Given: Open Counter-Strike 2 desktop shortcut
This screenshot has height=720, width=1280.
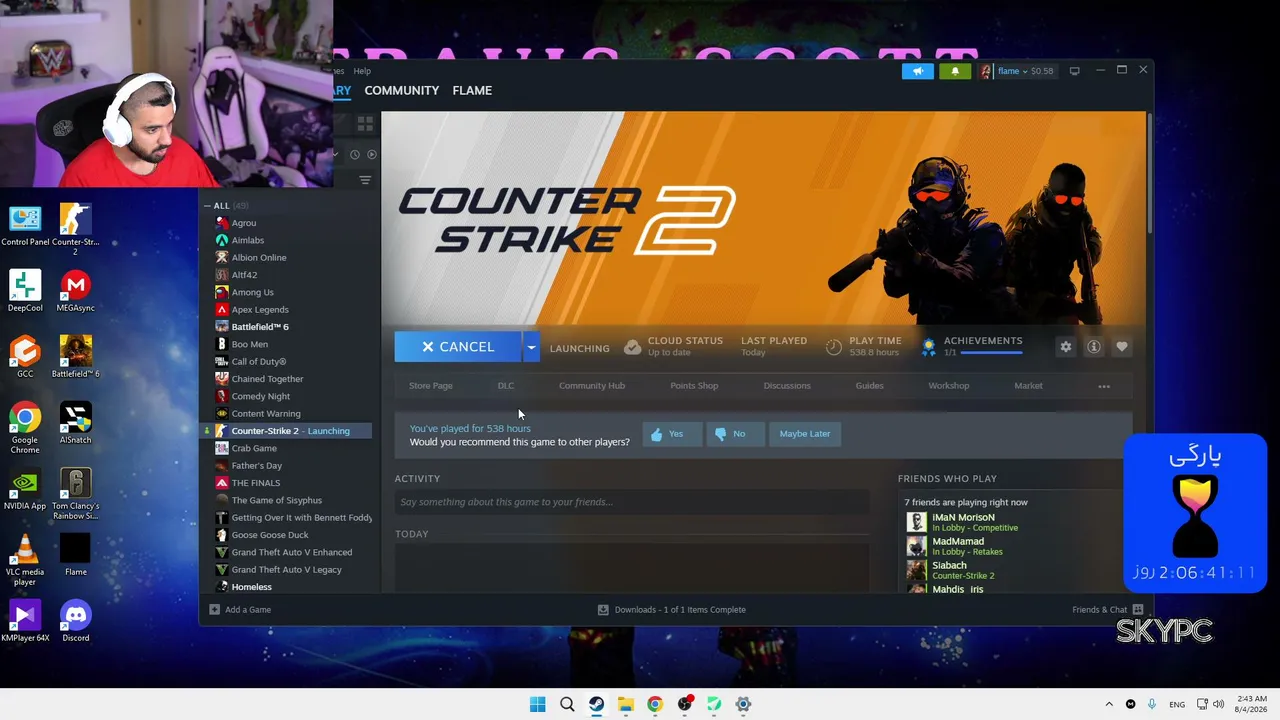Looking at the screenshot, I should click(75, 229).
